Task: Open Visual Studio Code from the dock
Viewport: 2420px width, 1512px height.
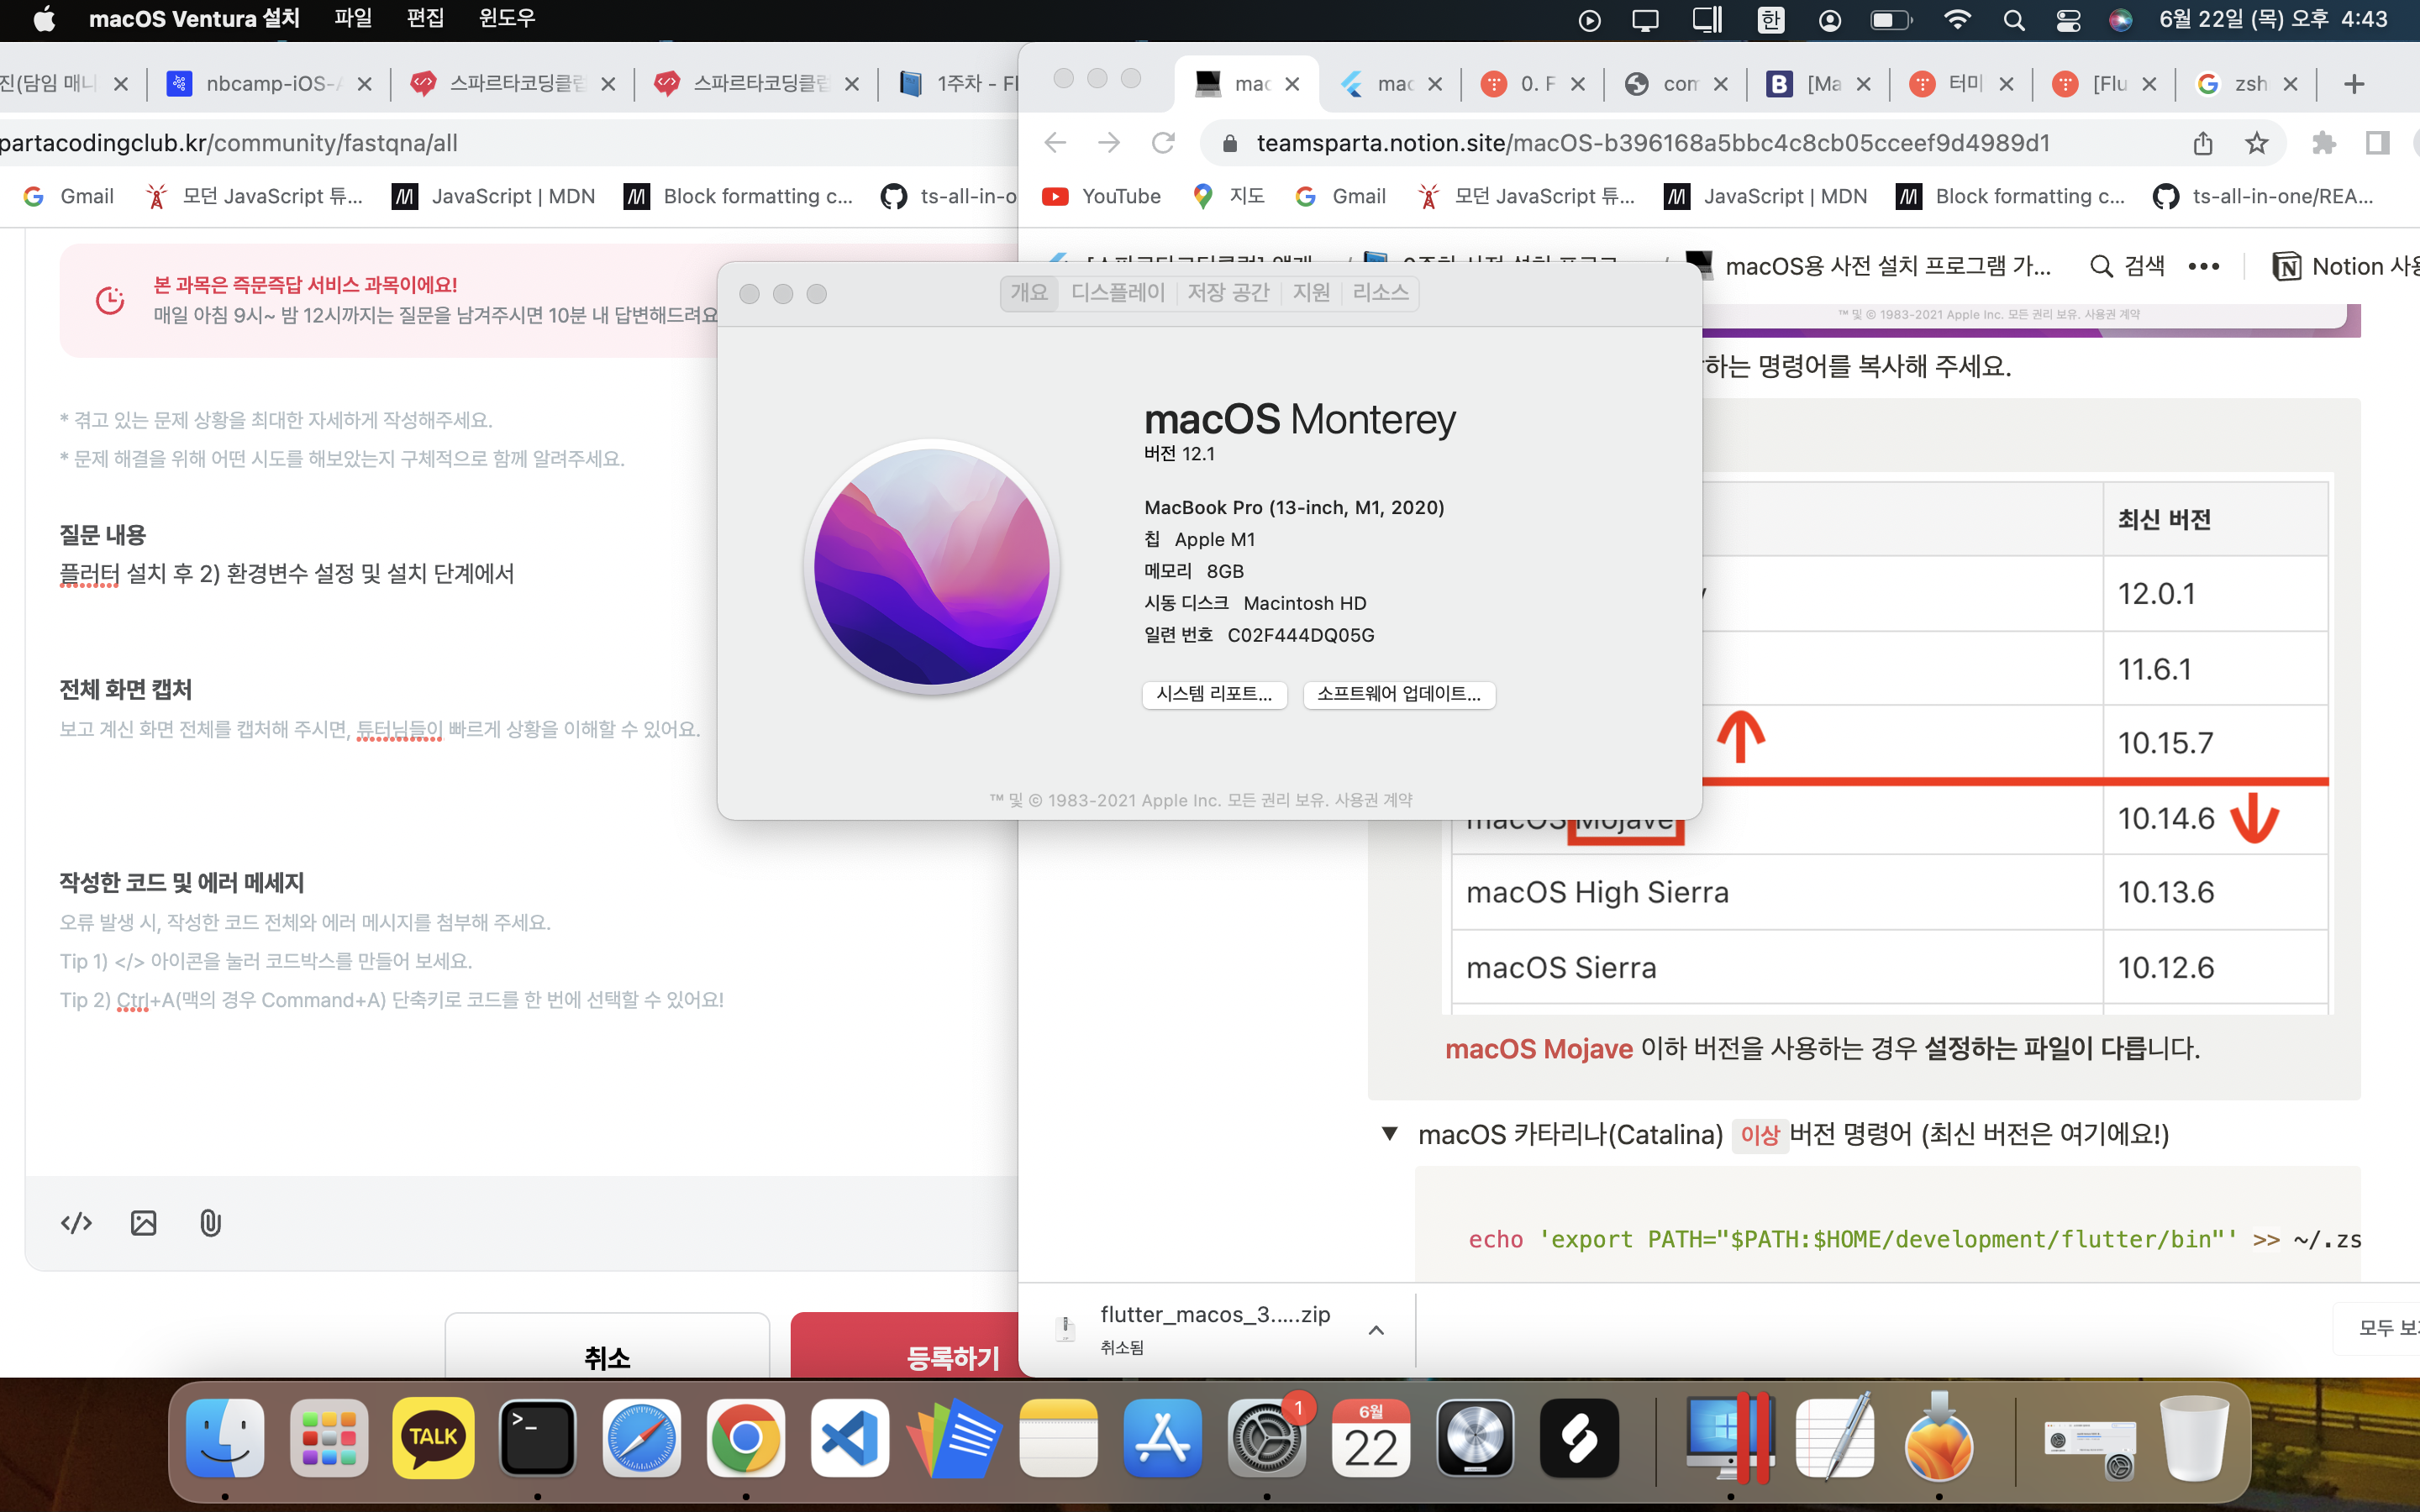Action: 849,1438
